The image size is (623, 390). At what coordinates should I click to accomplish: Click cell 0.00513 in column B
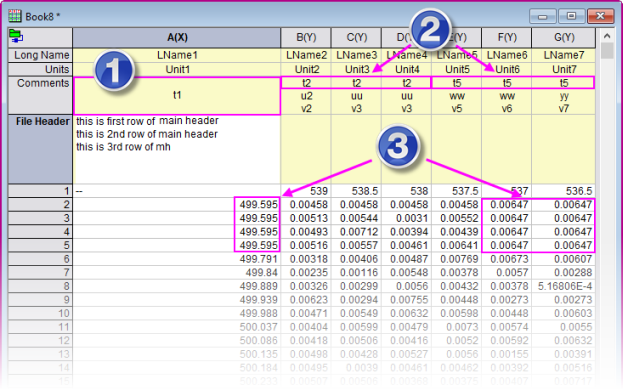(306, 218)
